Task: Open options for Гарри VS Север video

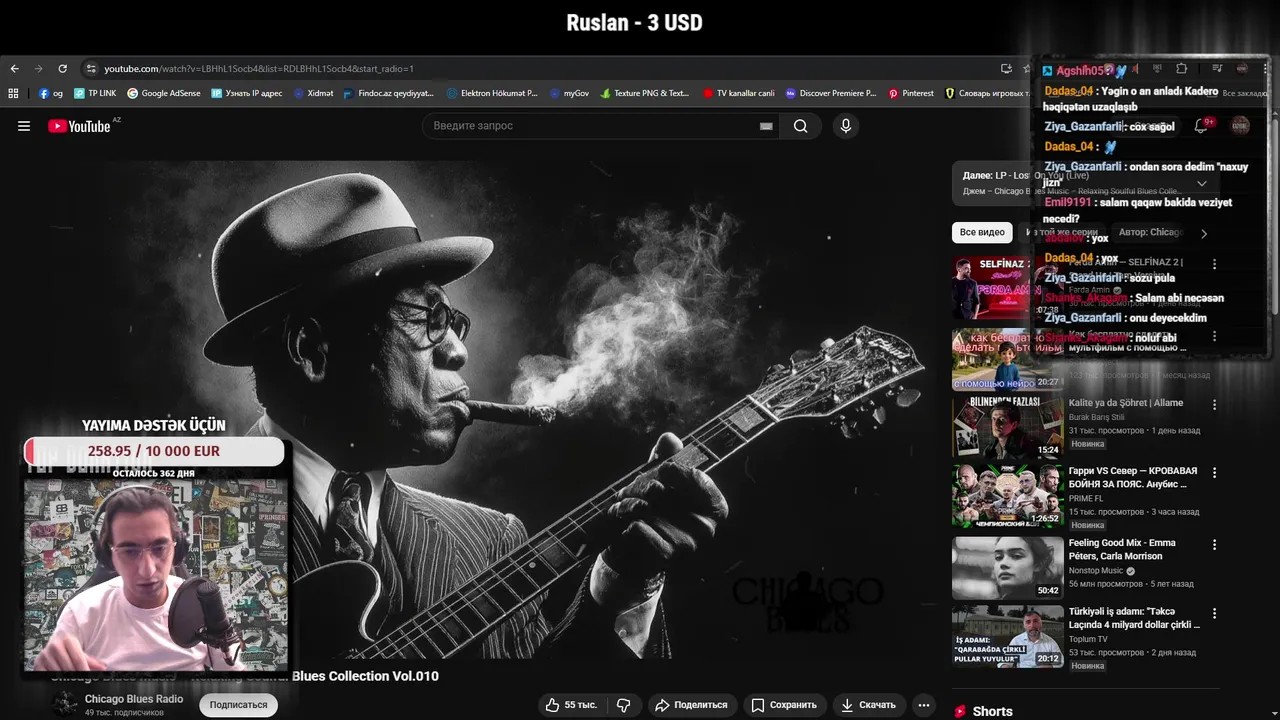Action: pyautogui.click(x=1215, y=472)
